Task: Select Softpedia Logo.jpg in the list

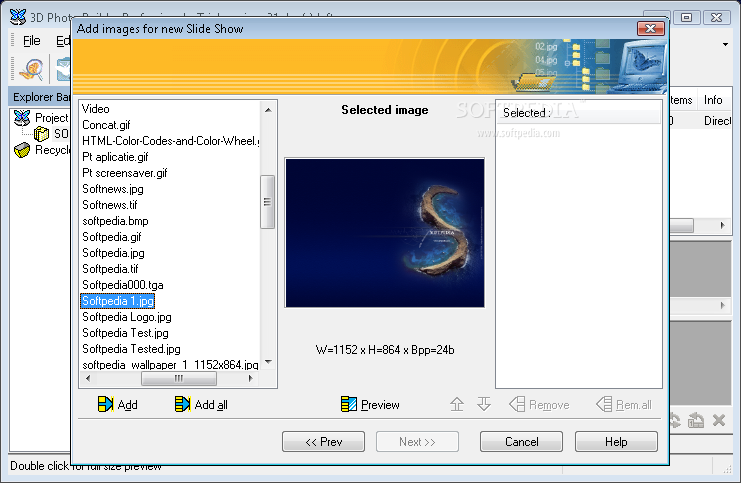Action: click(x=127, y=317)
